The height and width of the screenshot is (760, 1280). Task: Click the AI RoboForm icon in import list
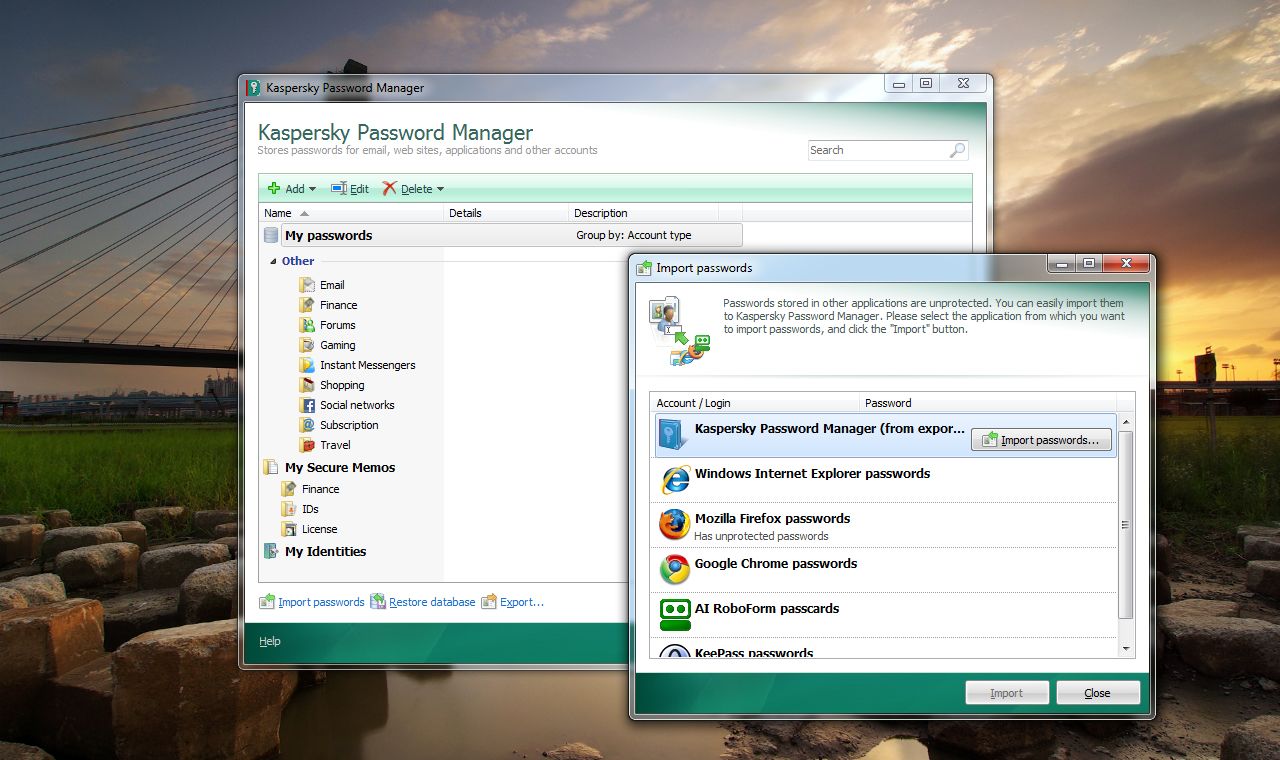pyautogui.click(x=675, y=614)
